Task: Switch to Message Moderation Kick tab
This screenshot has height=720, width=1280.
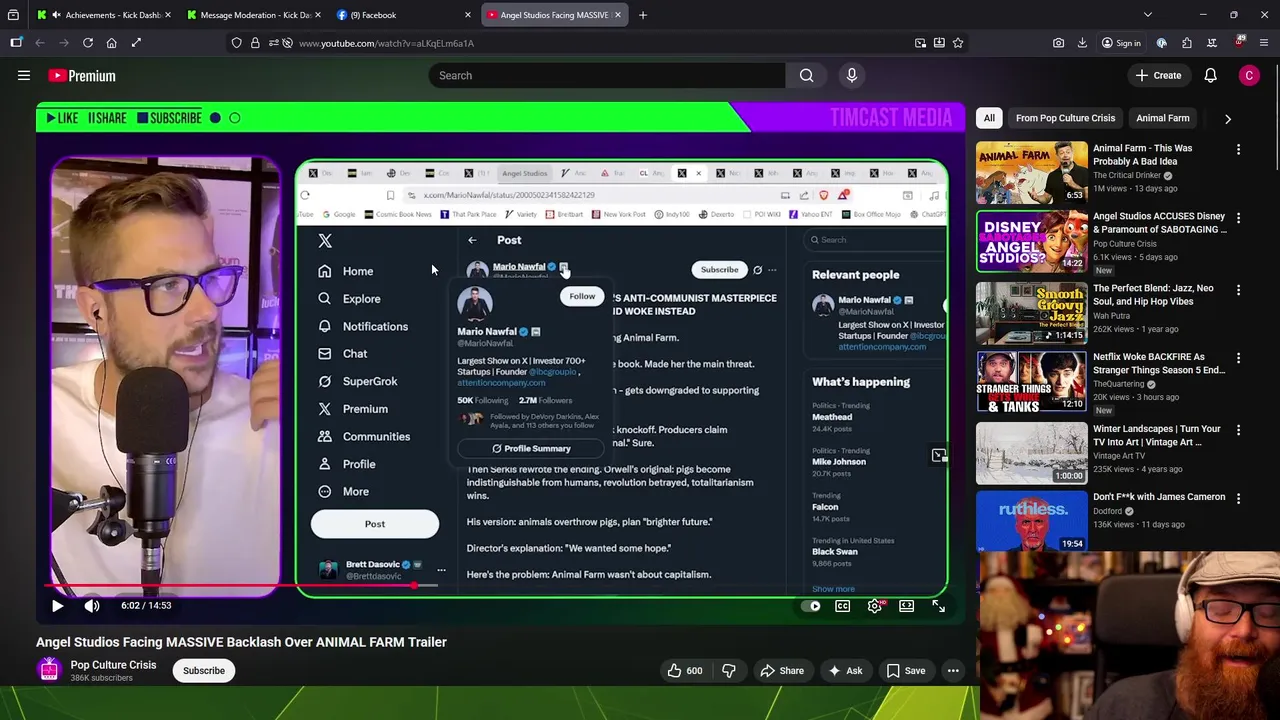Action: pos(254,15)
